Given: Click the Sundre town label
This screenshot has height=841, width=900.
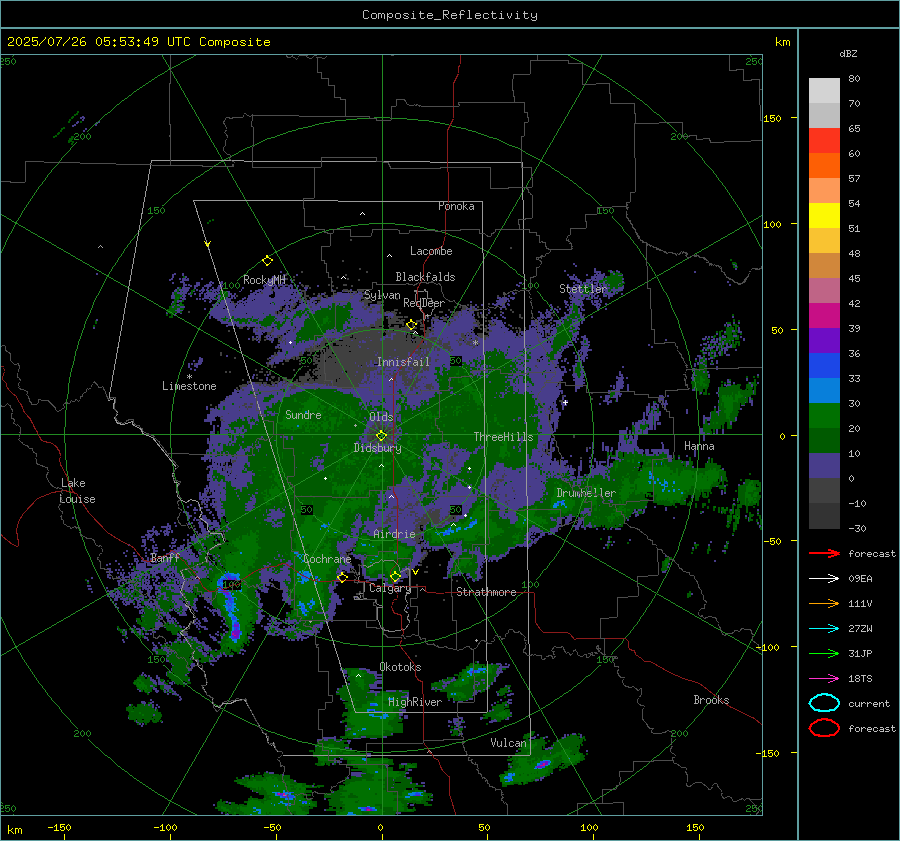Looking at the screenshot, I should tap(303, 414).
